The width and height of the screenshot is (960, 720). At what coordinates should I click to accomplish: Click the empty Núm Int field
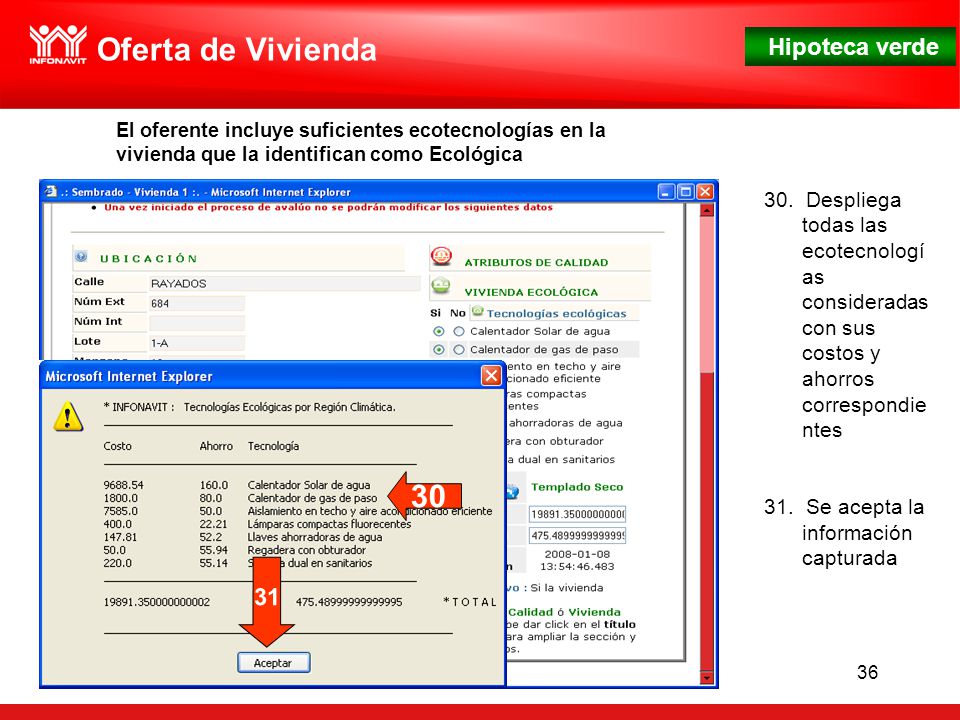tap(197, 323)
